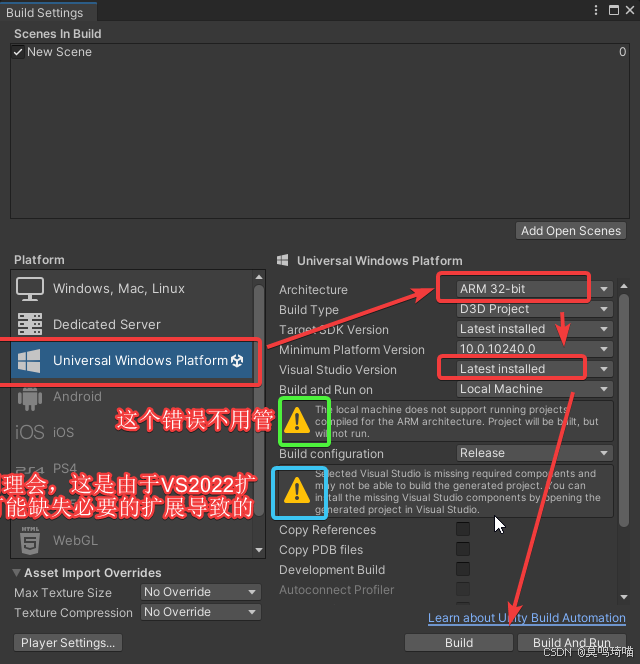Enable the Copy References checkbox

coord(463,529)
